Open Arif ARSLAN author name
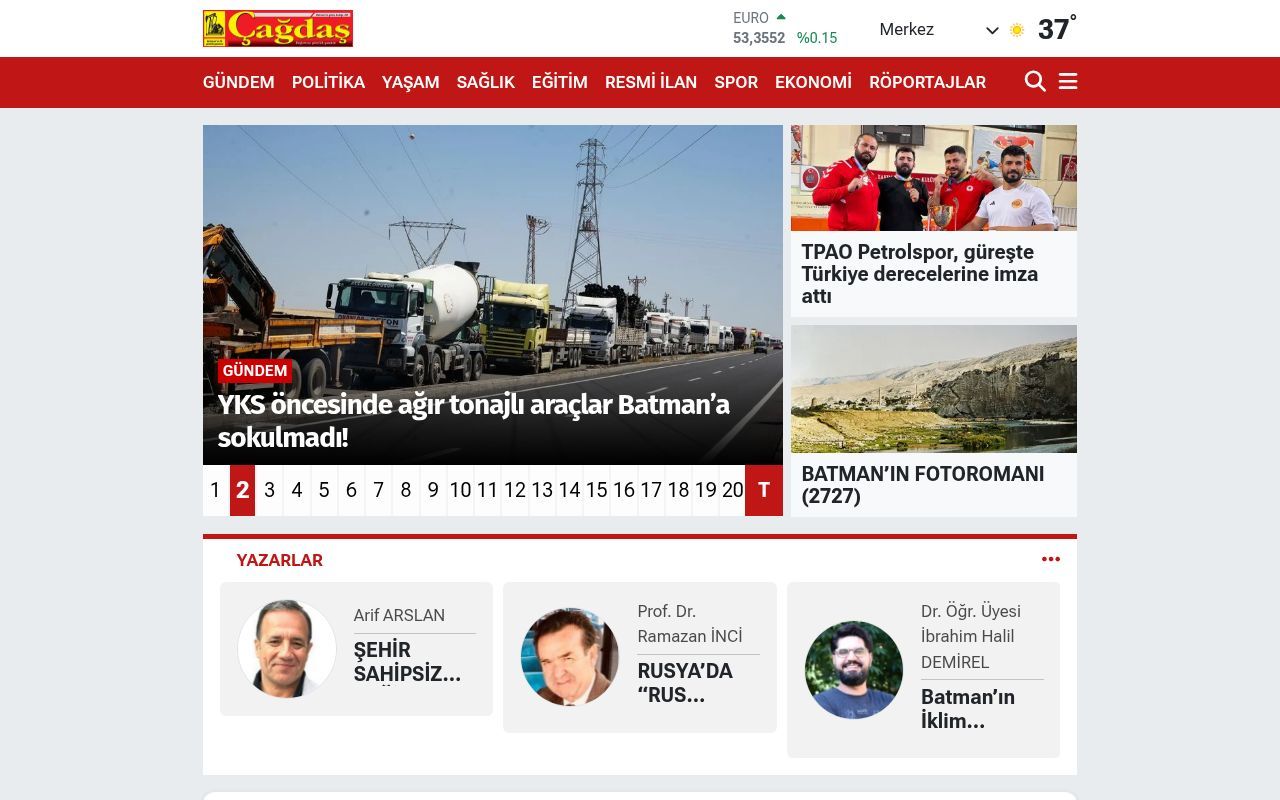The width and height of the screenshot is (1280, 800). 399,615
